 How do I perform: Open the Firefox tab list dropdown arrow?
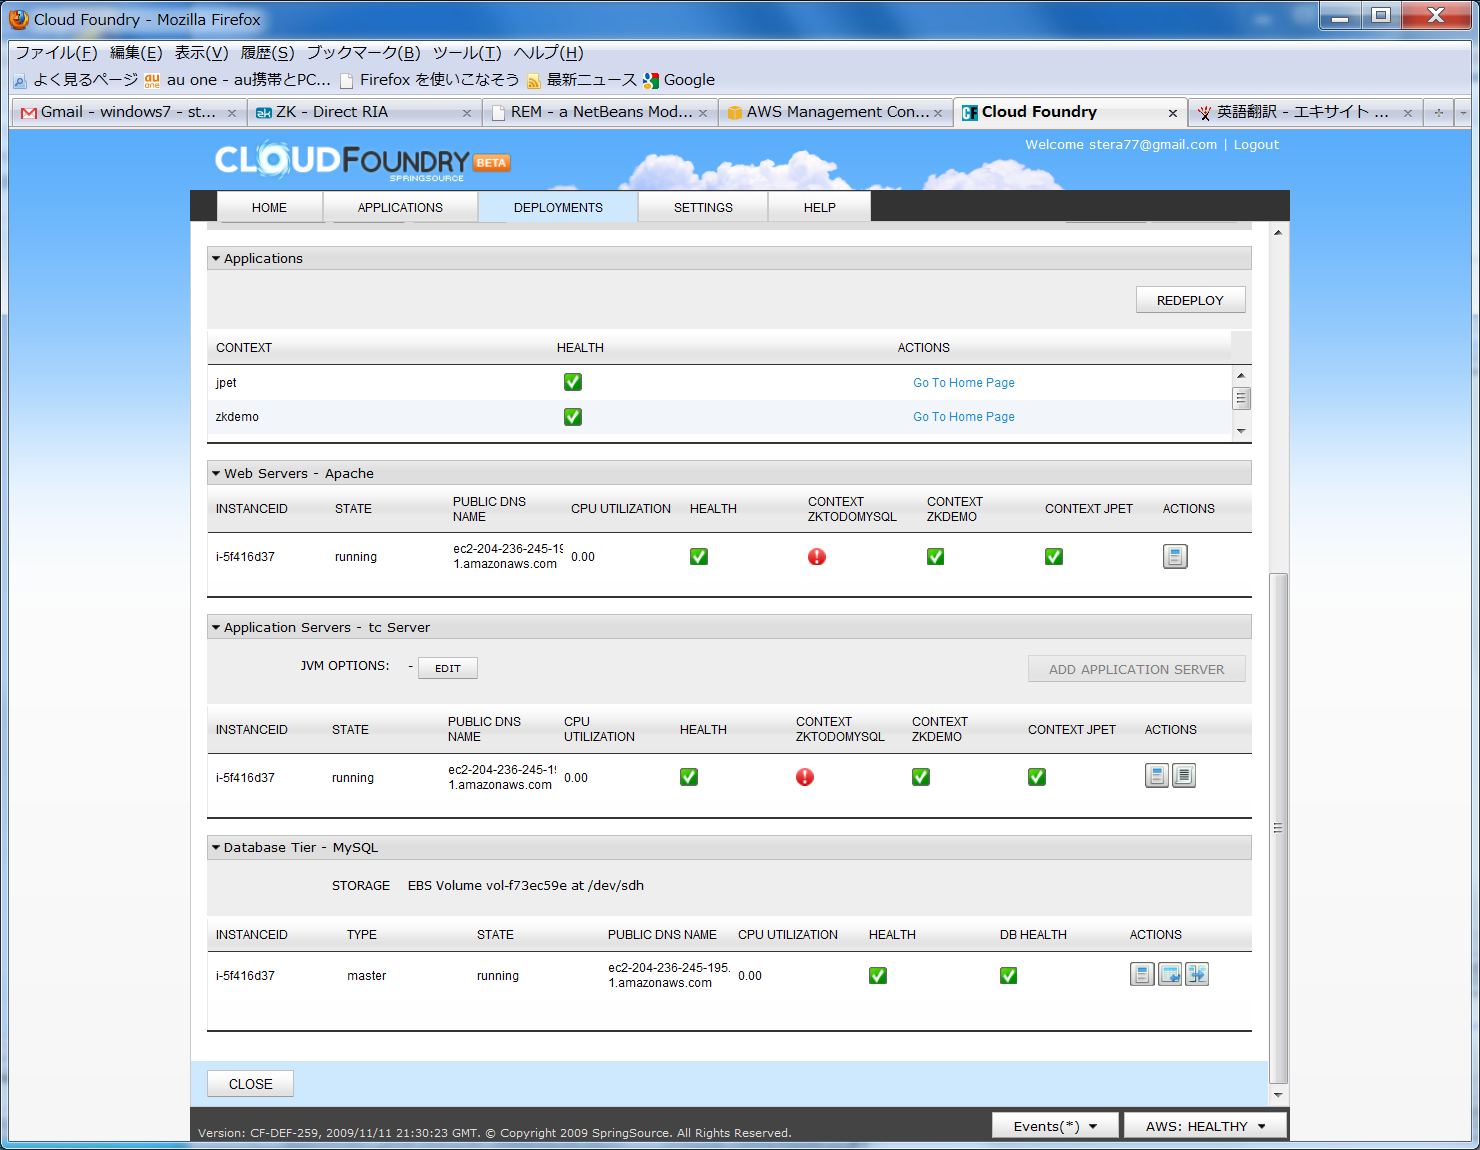pyautogui.click(x=1463, y=113)
